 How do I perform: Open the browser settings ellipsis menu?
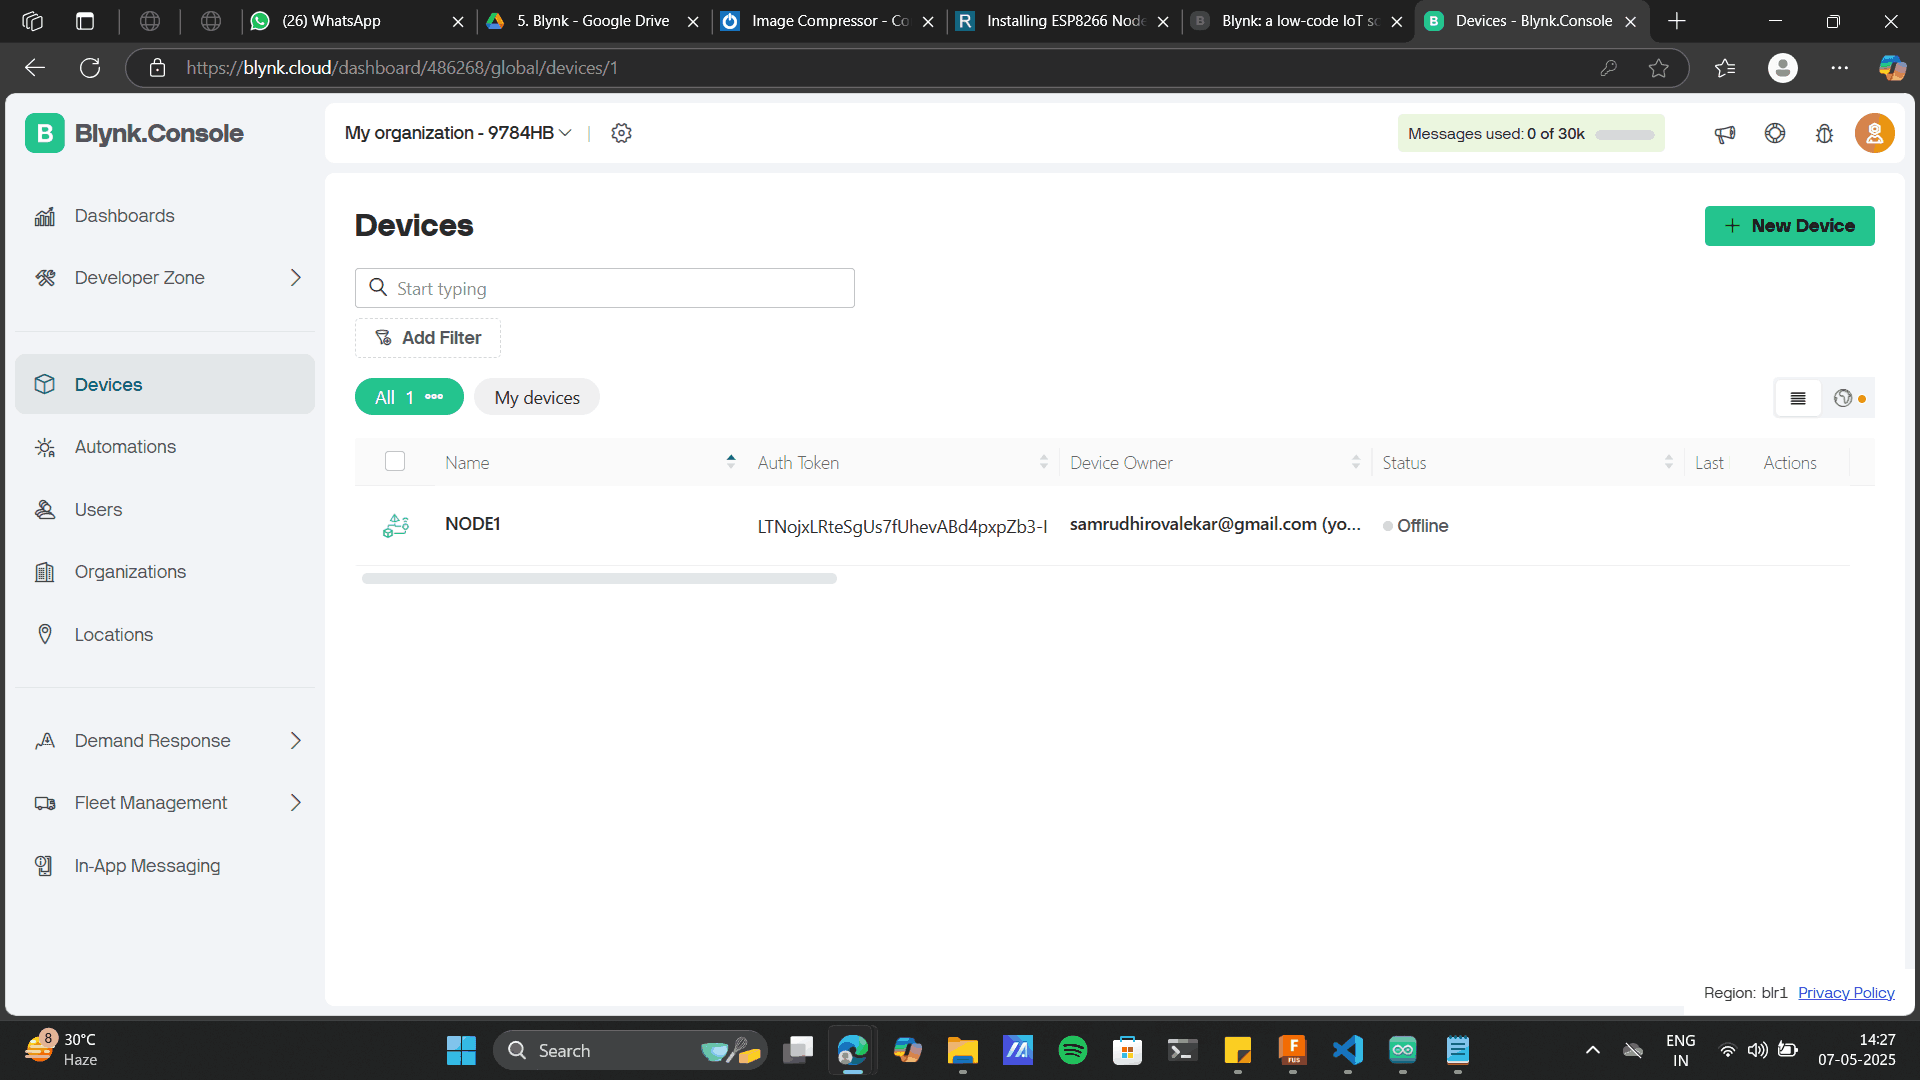point(1840,68)
